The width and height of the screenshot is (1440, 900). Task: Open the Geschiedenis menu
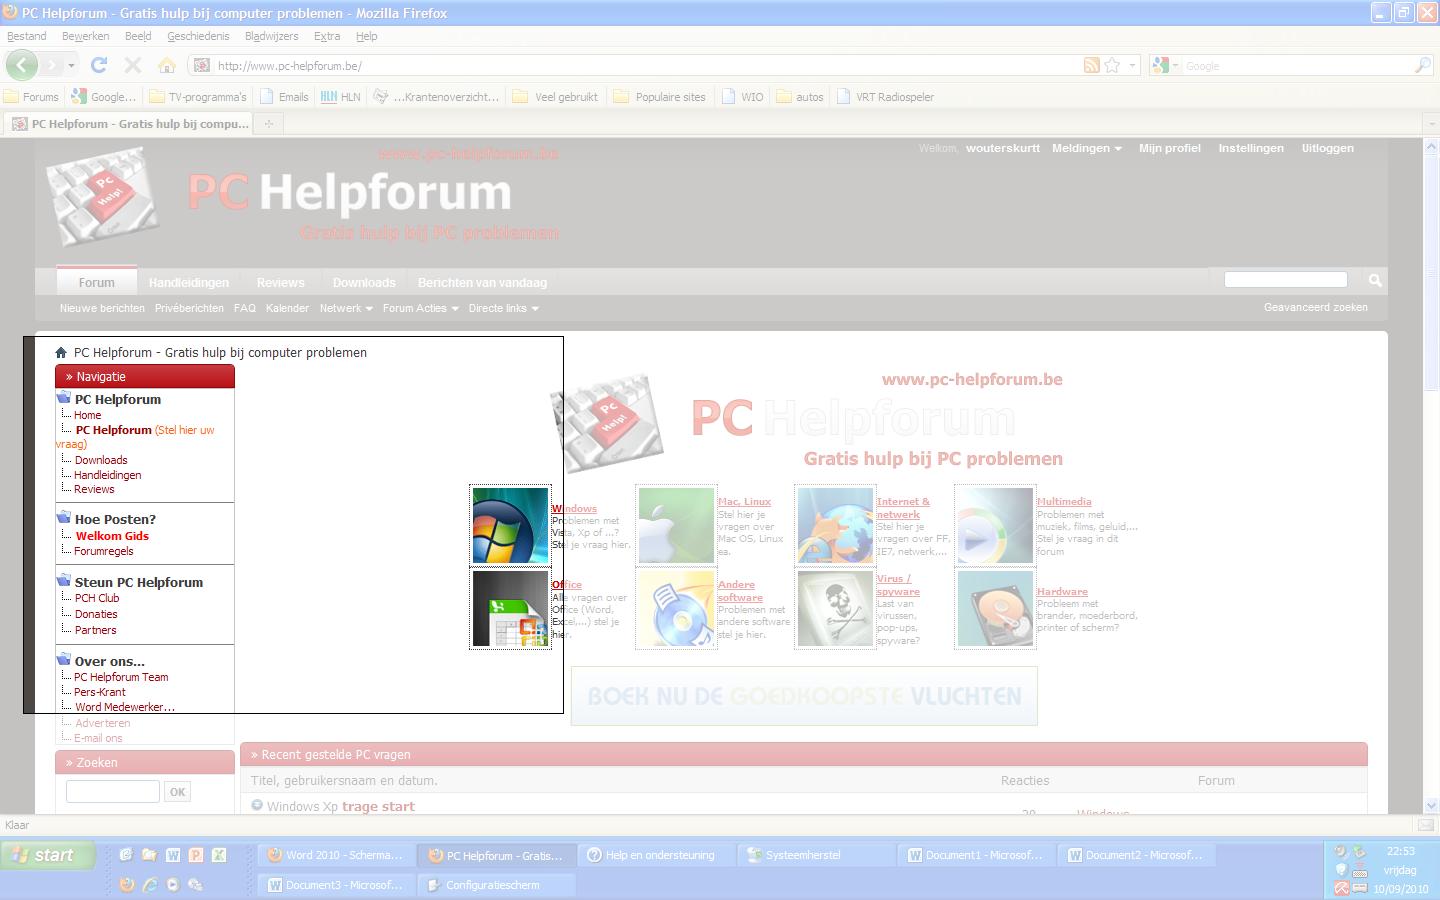[198, 36]
